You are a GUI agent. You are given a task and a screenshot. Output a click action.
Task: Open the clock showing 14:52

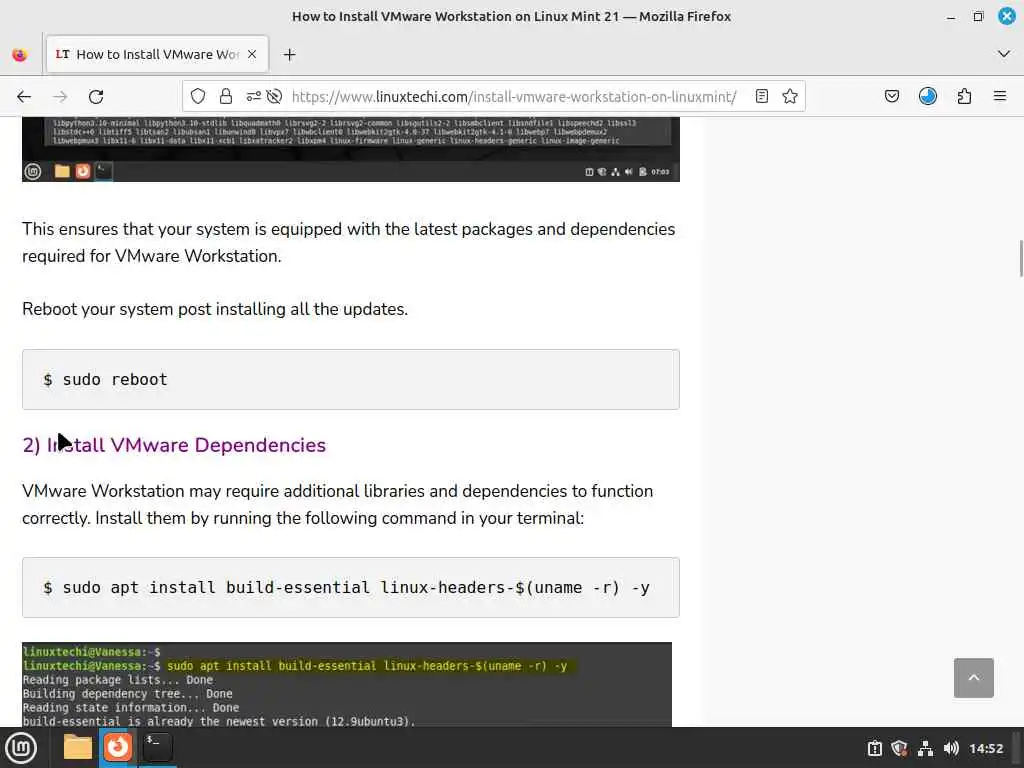985,748
